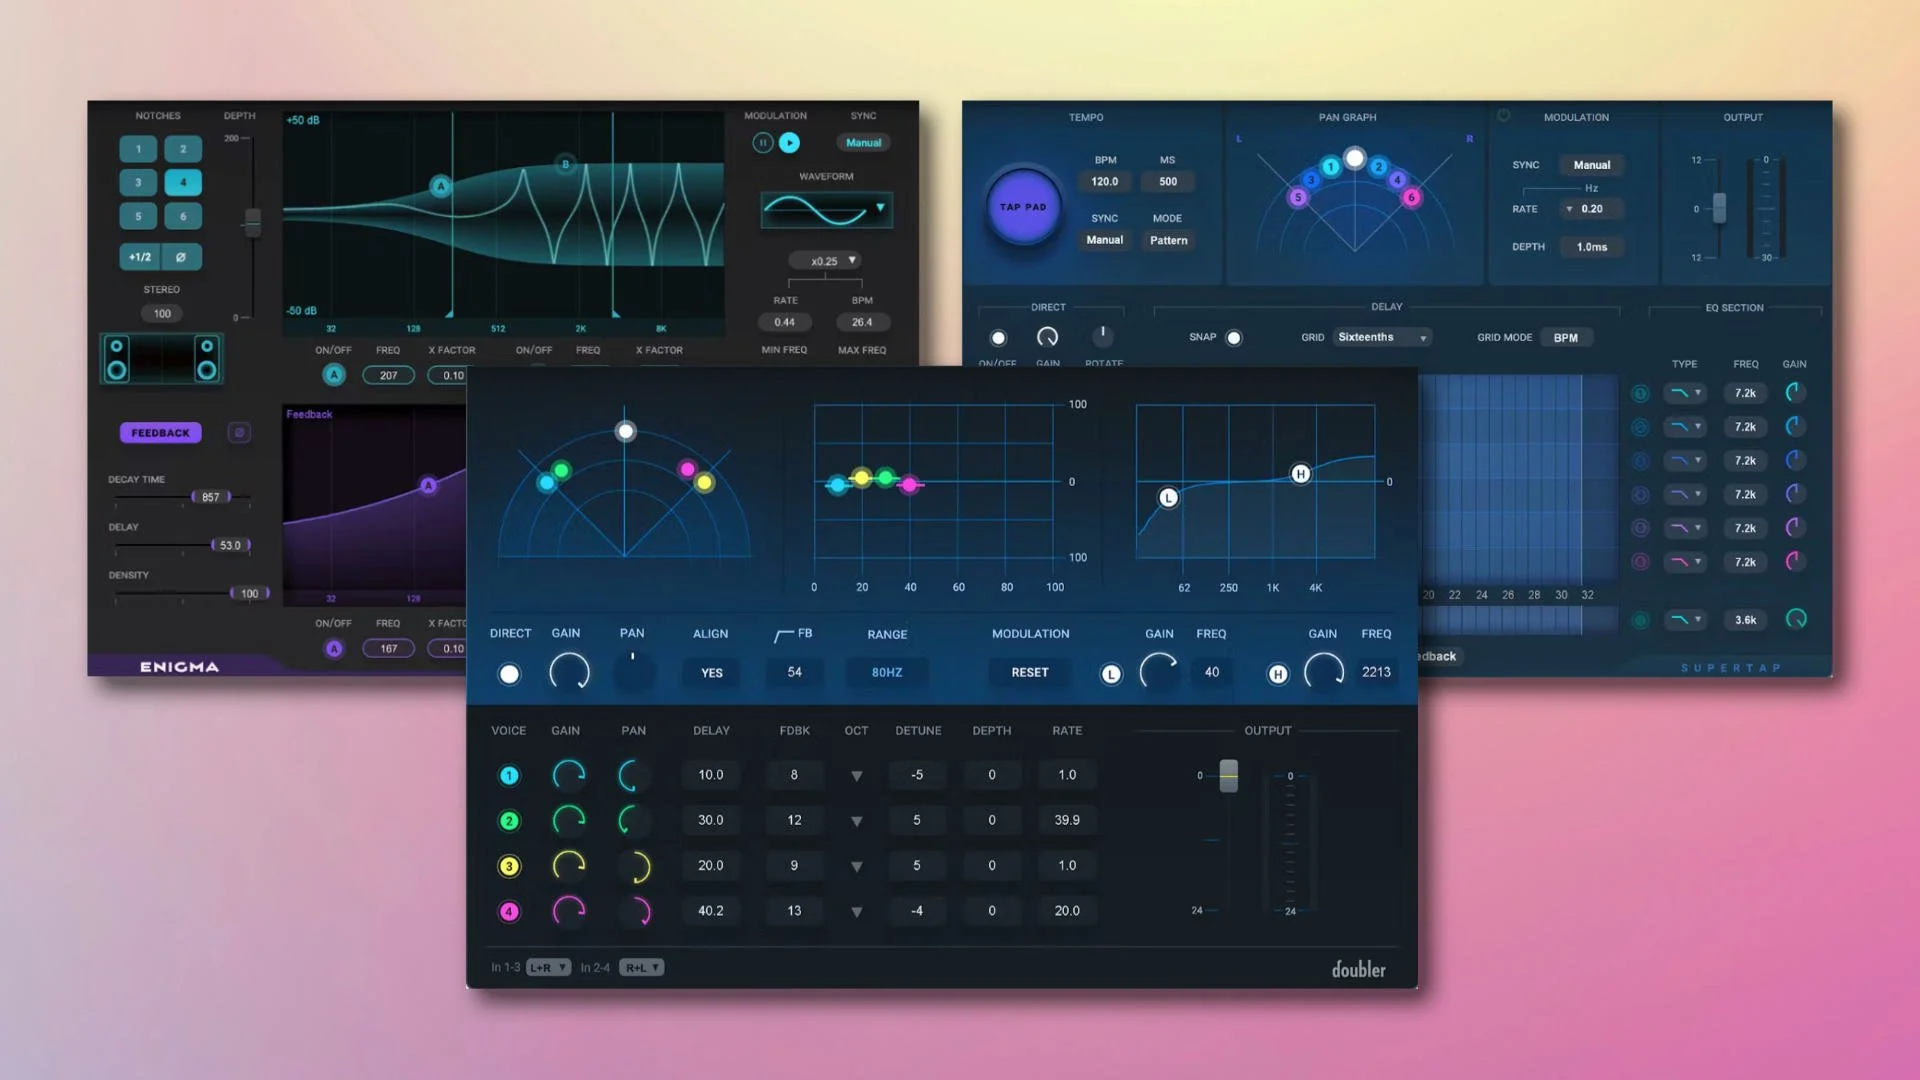Click the Rotate knob in SuperTap's Direct section

pyautogui.click(x=1104, y=337)
